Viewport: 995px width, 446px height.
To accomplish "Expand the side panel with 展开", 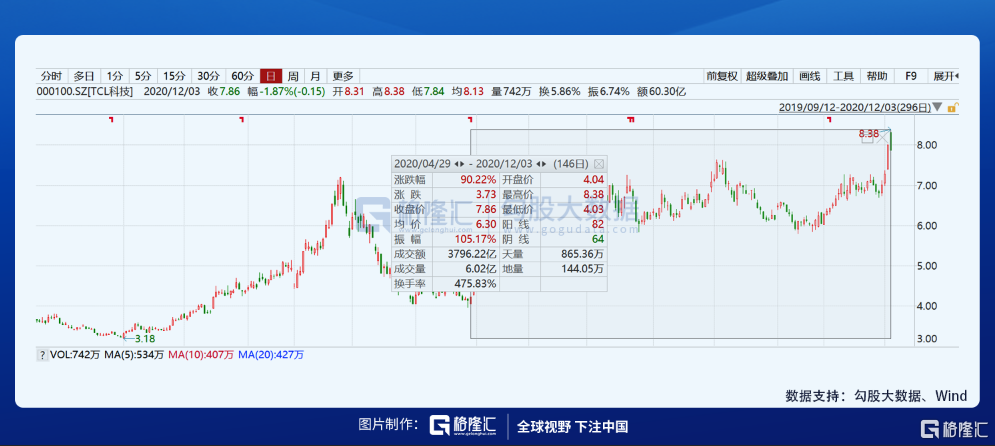I will pos(944,76).
